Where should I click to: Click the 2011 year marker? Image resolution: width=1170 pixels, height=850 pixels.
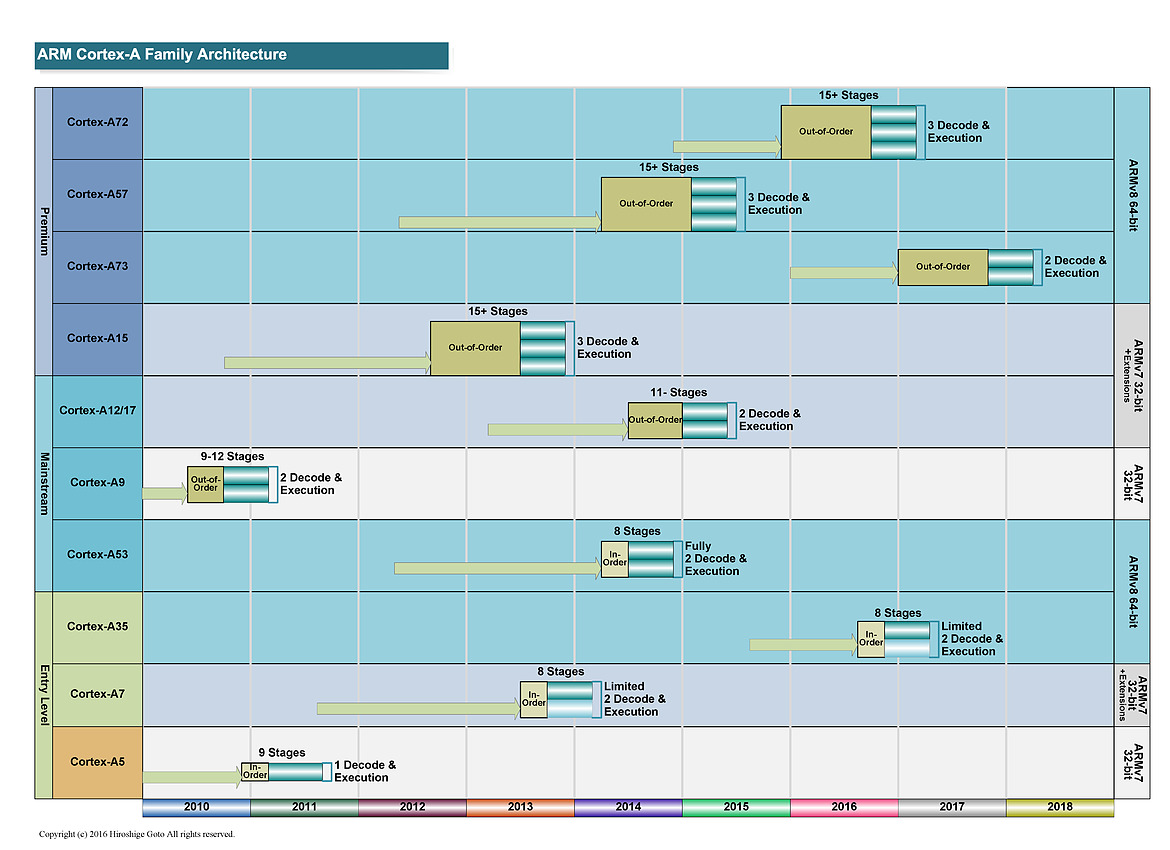[x=304, y=807]
